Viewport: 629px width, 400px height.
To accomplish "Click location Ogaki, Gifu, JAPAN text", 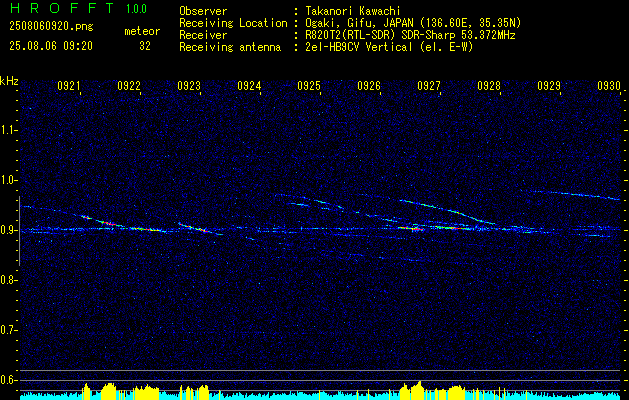I will 413,23.
